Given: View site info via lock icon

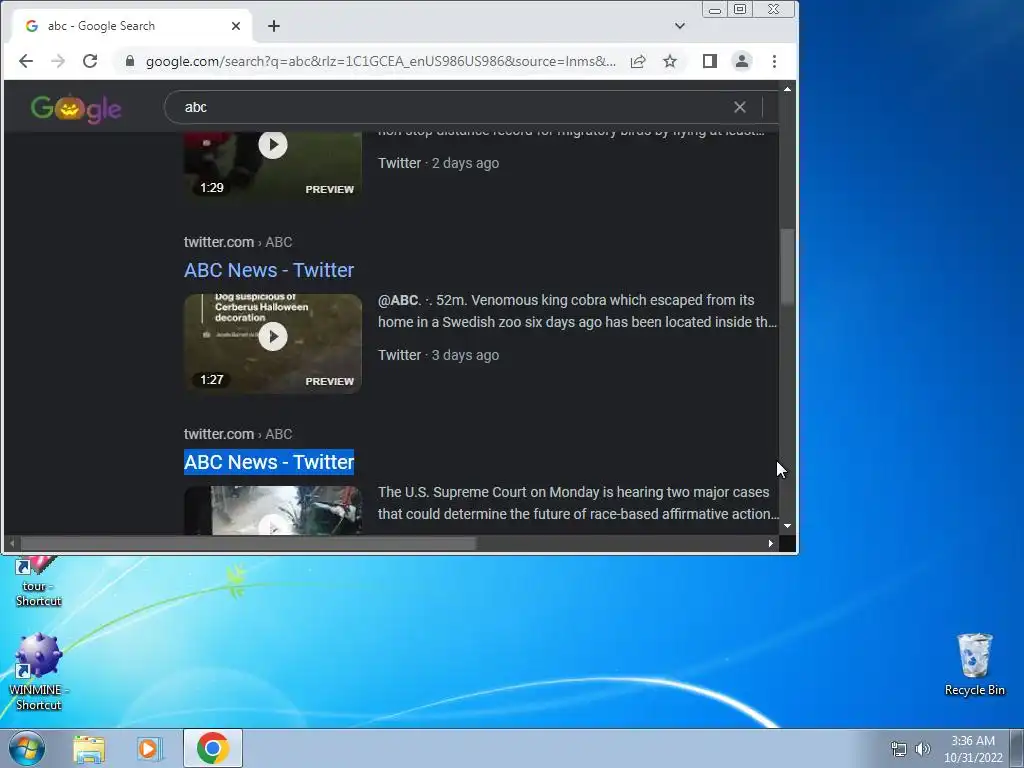Looking at the screenshot, I should coord(130,61).
